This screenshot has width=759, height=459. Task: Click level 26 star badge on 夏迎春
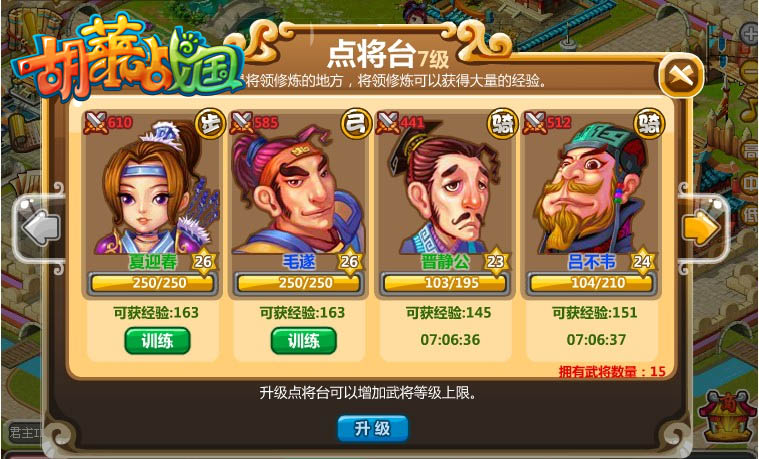pyautogui.click(x=203, y=262)
